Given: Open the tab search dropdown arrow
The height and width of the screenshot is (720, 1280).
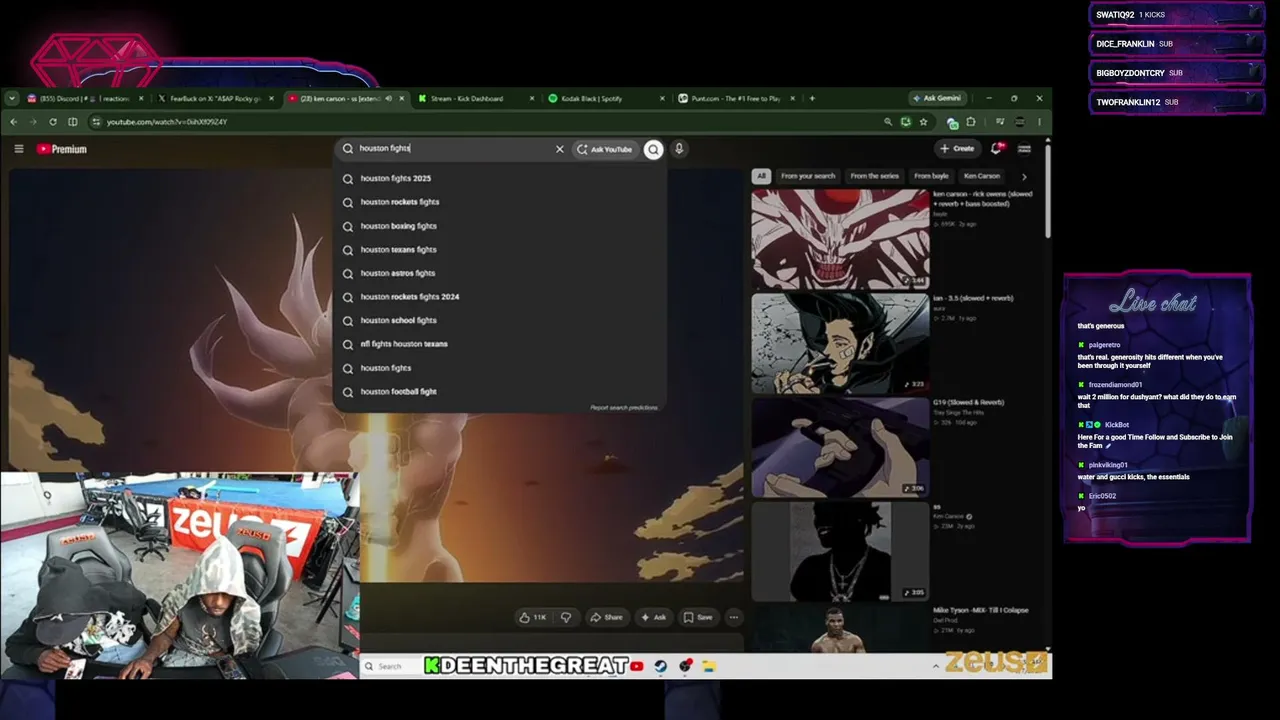Looking at the screenshot, I should (x=11, y=99).
